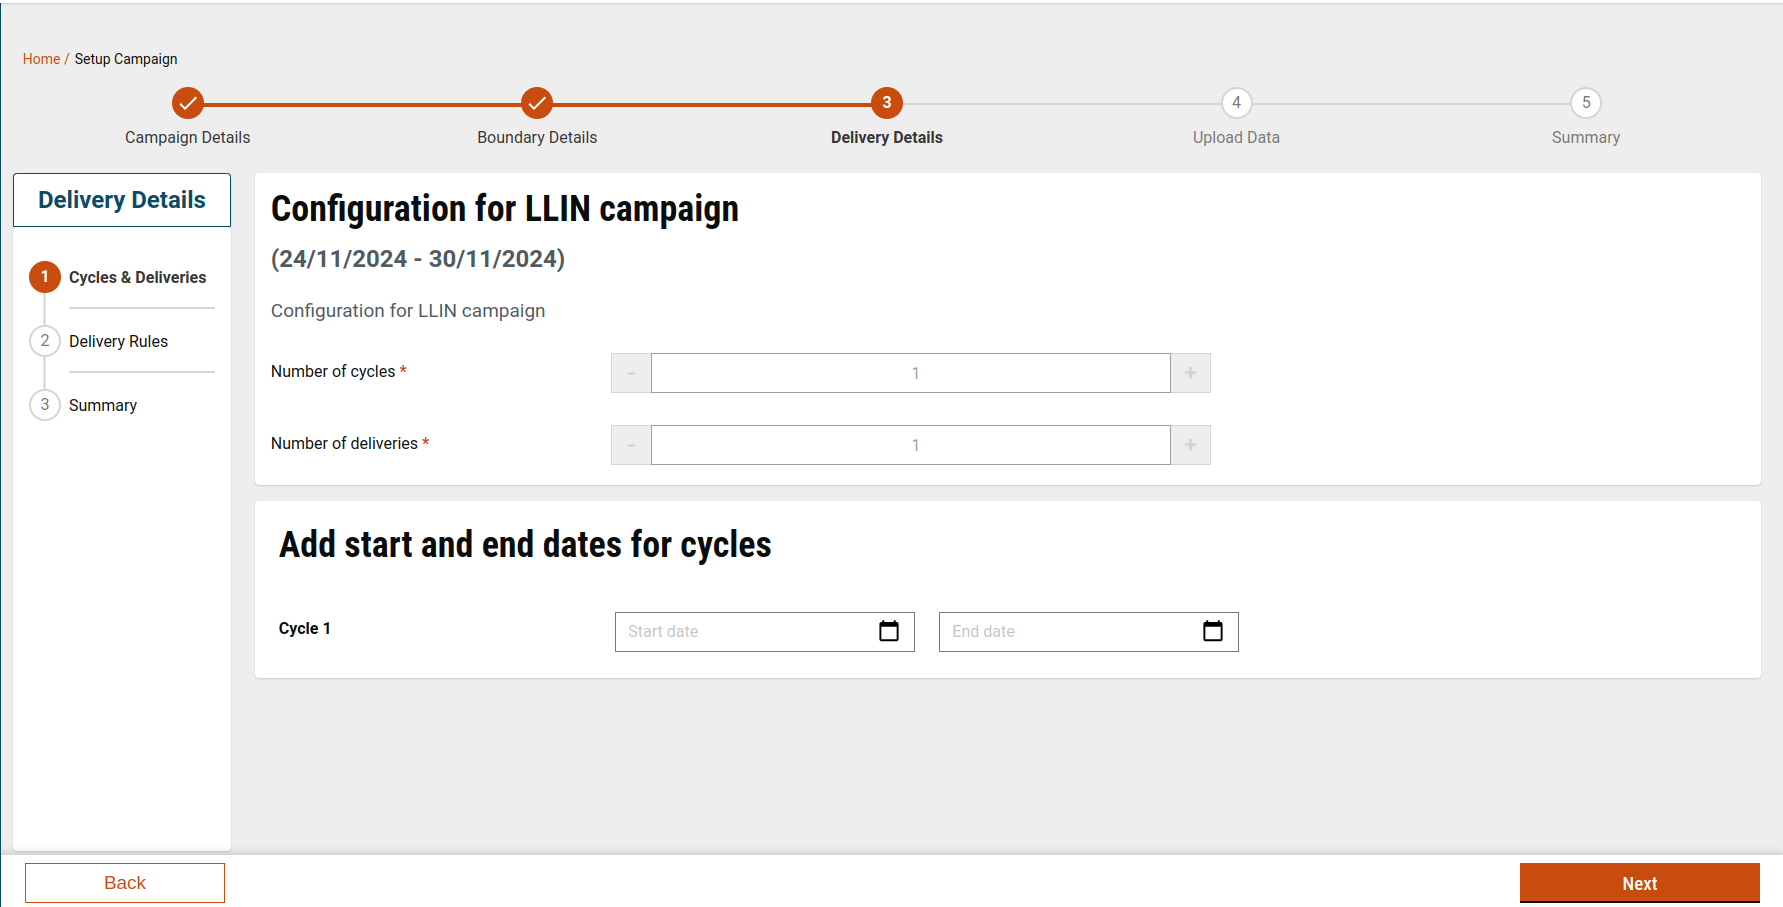Increase the number of cycles
1783x907 pixels.
(x=1190, y=373)
